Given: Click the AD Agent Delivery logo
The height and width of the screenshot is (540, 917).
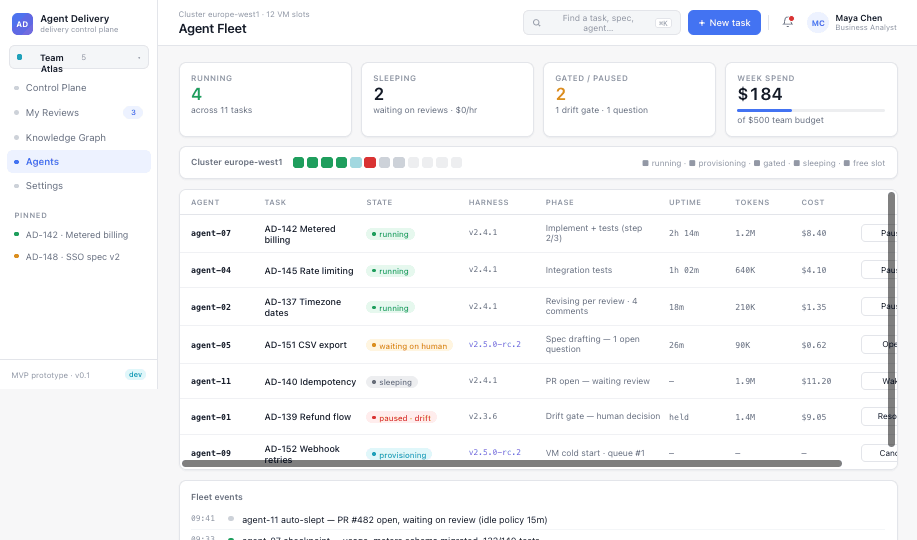Looking at the screenshot, I should (22, 24).
